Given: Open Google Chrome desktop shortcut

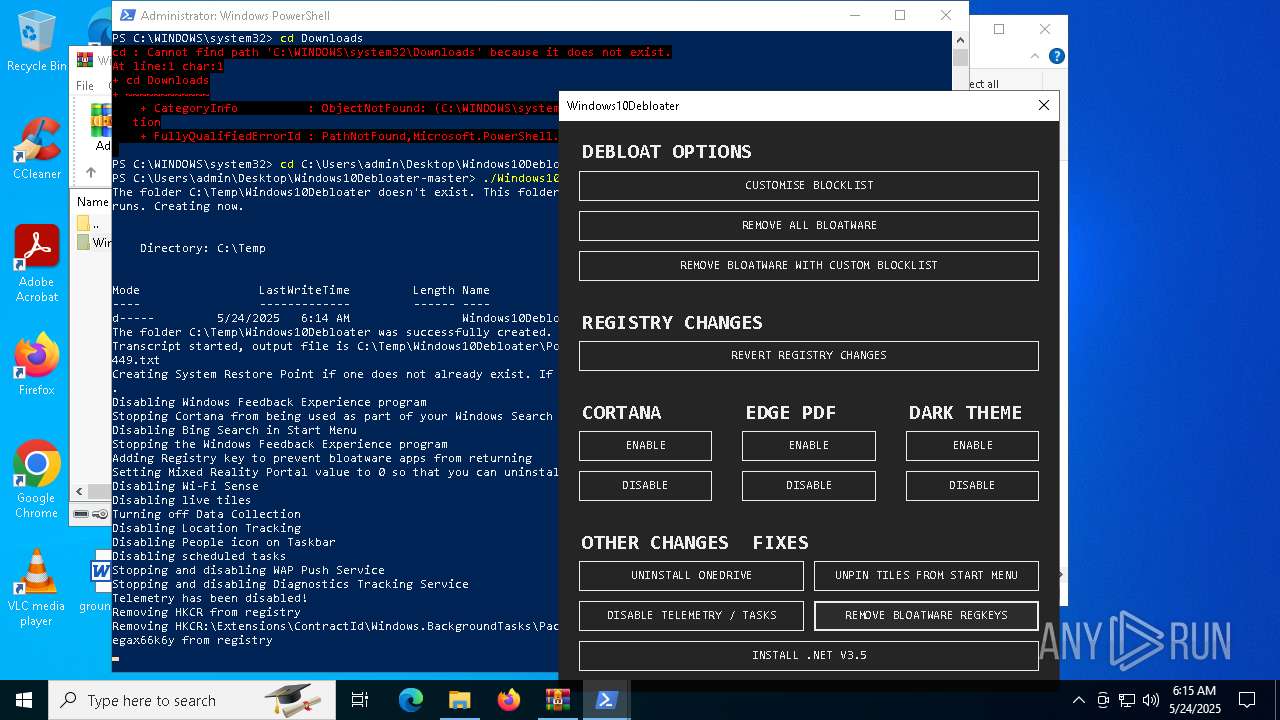Looking at the screenshot, I should (37, 479).
